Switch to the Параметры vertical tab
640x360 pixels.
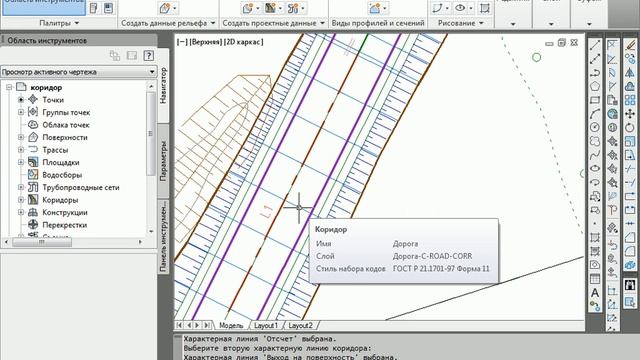coord(163,161)
